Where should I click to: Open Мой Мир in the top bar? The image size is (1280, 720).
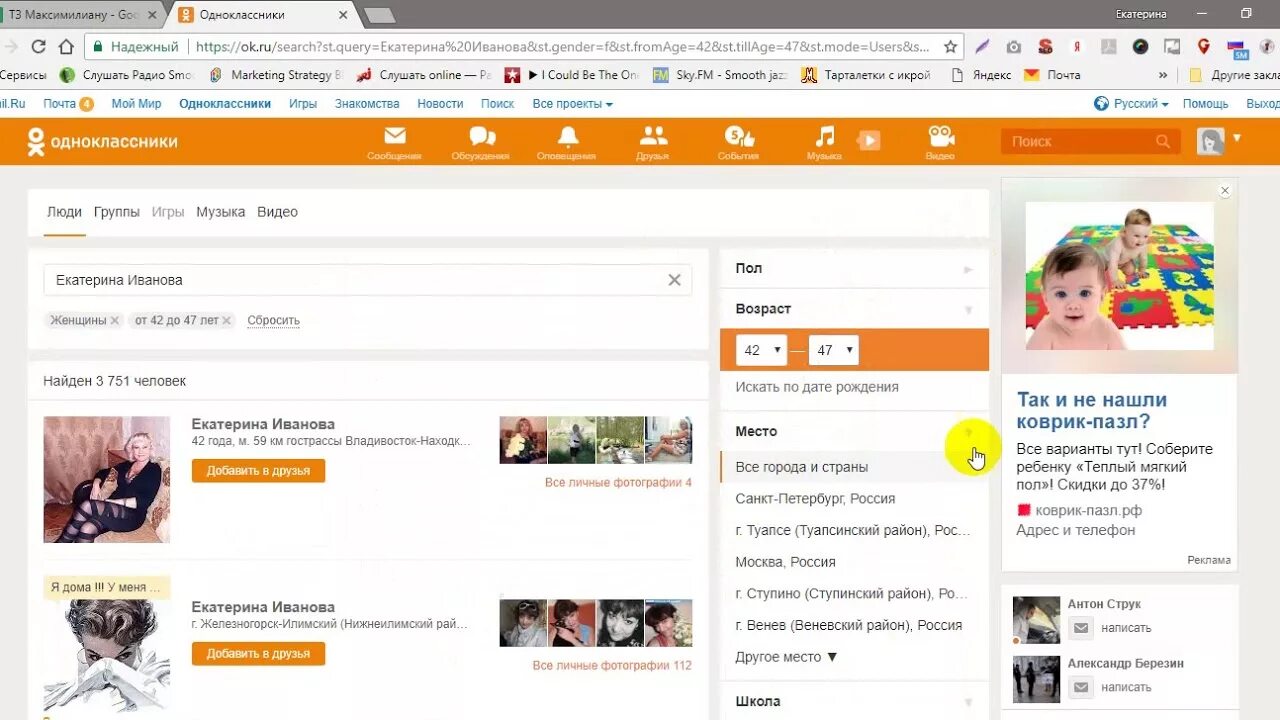coord(136,103)
